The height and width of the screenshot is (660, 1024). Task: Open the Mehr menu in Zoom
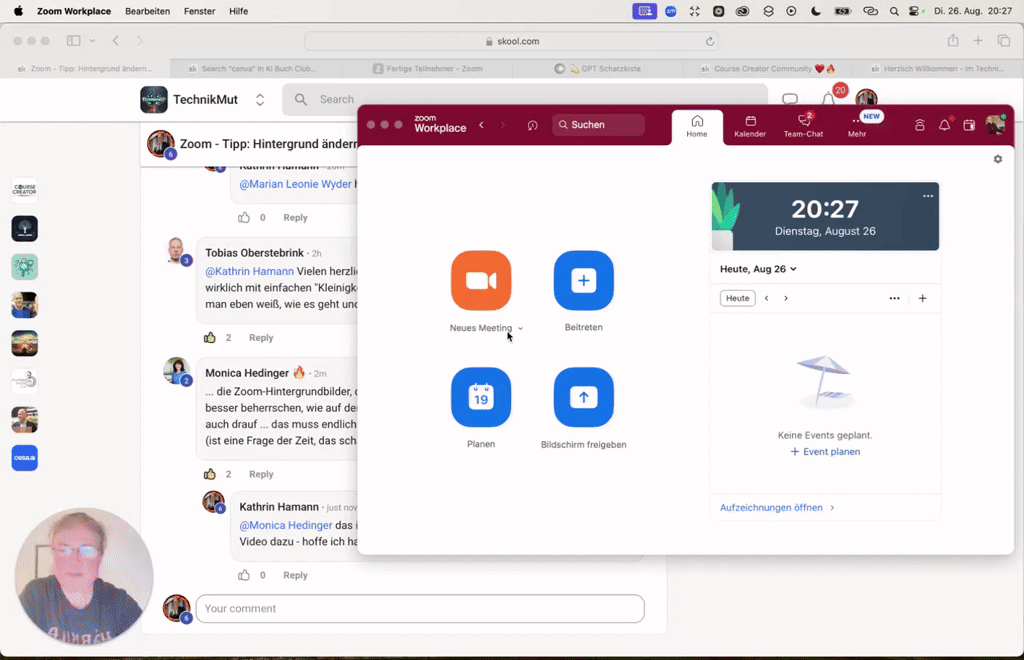(x=857, y=126)
